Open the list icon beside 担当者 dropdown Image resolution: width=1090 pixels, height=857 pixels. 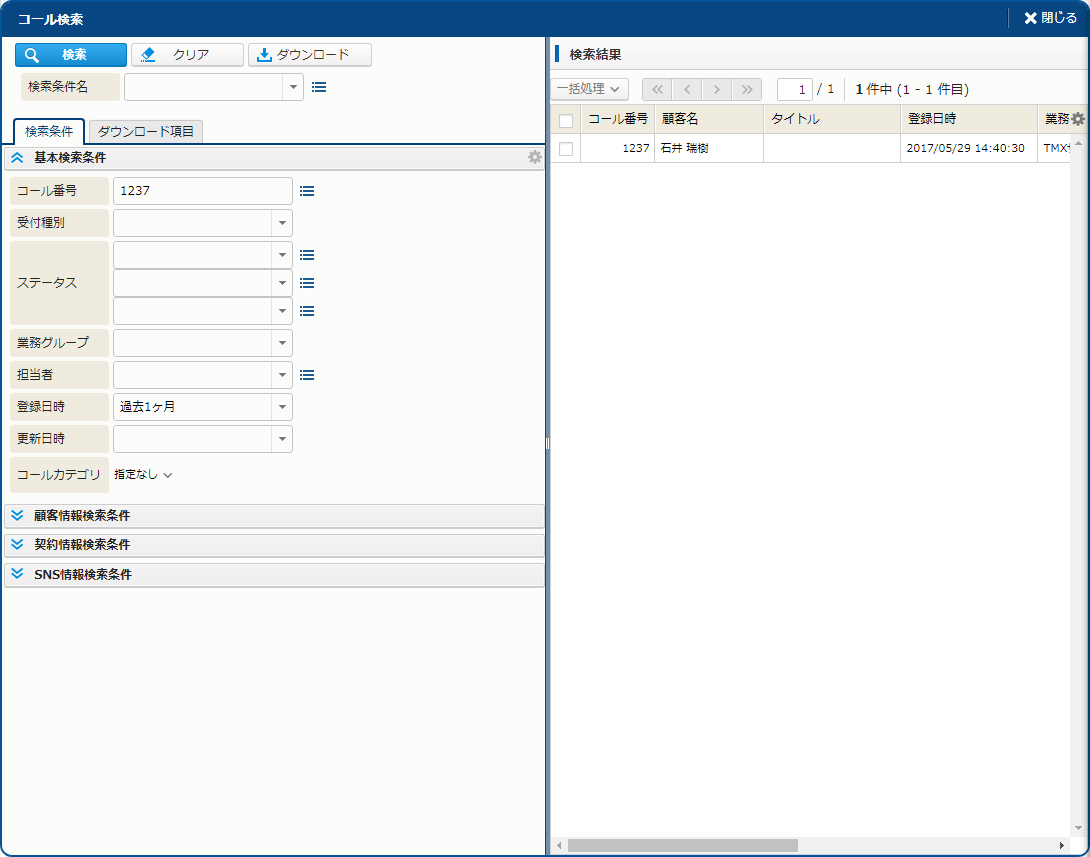click(x=307, y=375)
